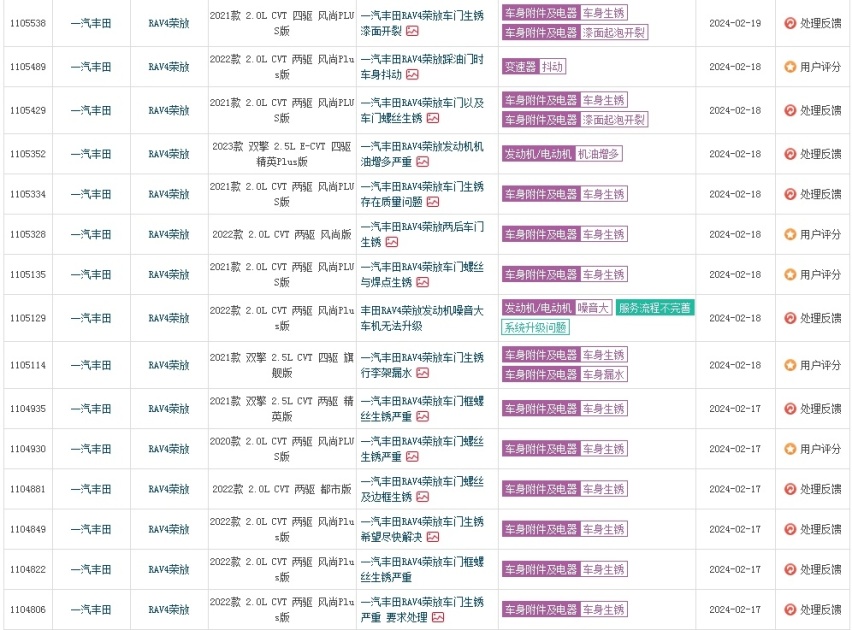Open complaint 丰田RAV4荣放发动机噪音大车机无法升级

422,318
